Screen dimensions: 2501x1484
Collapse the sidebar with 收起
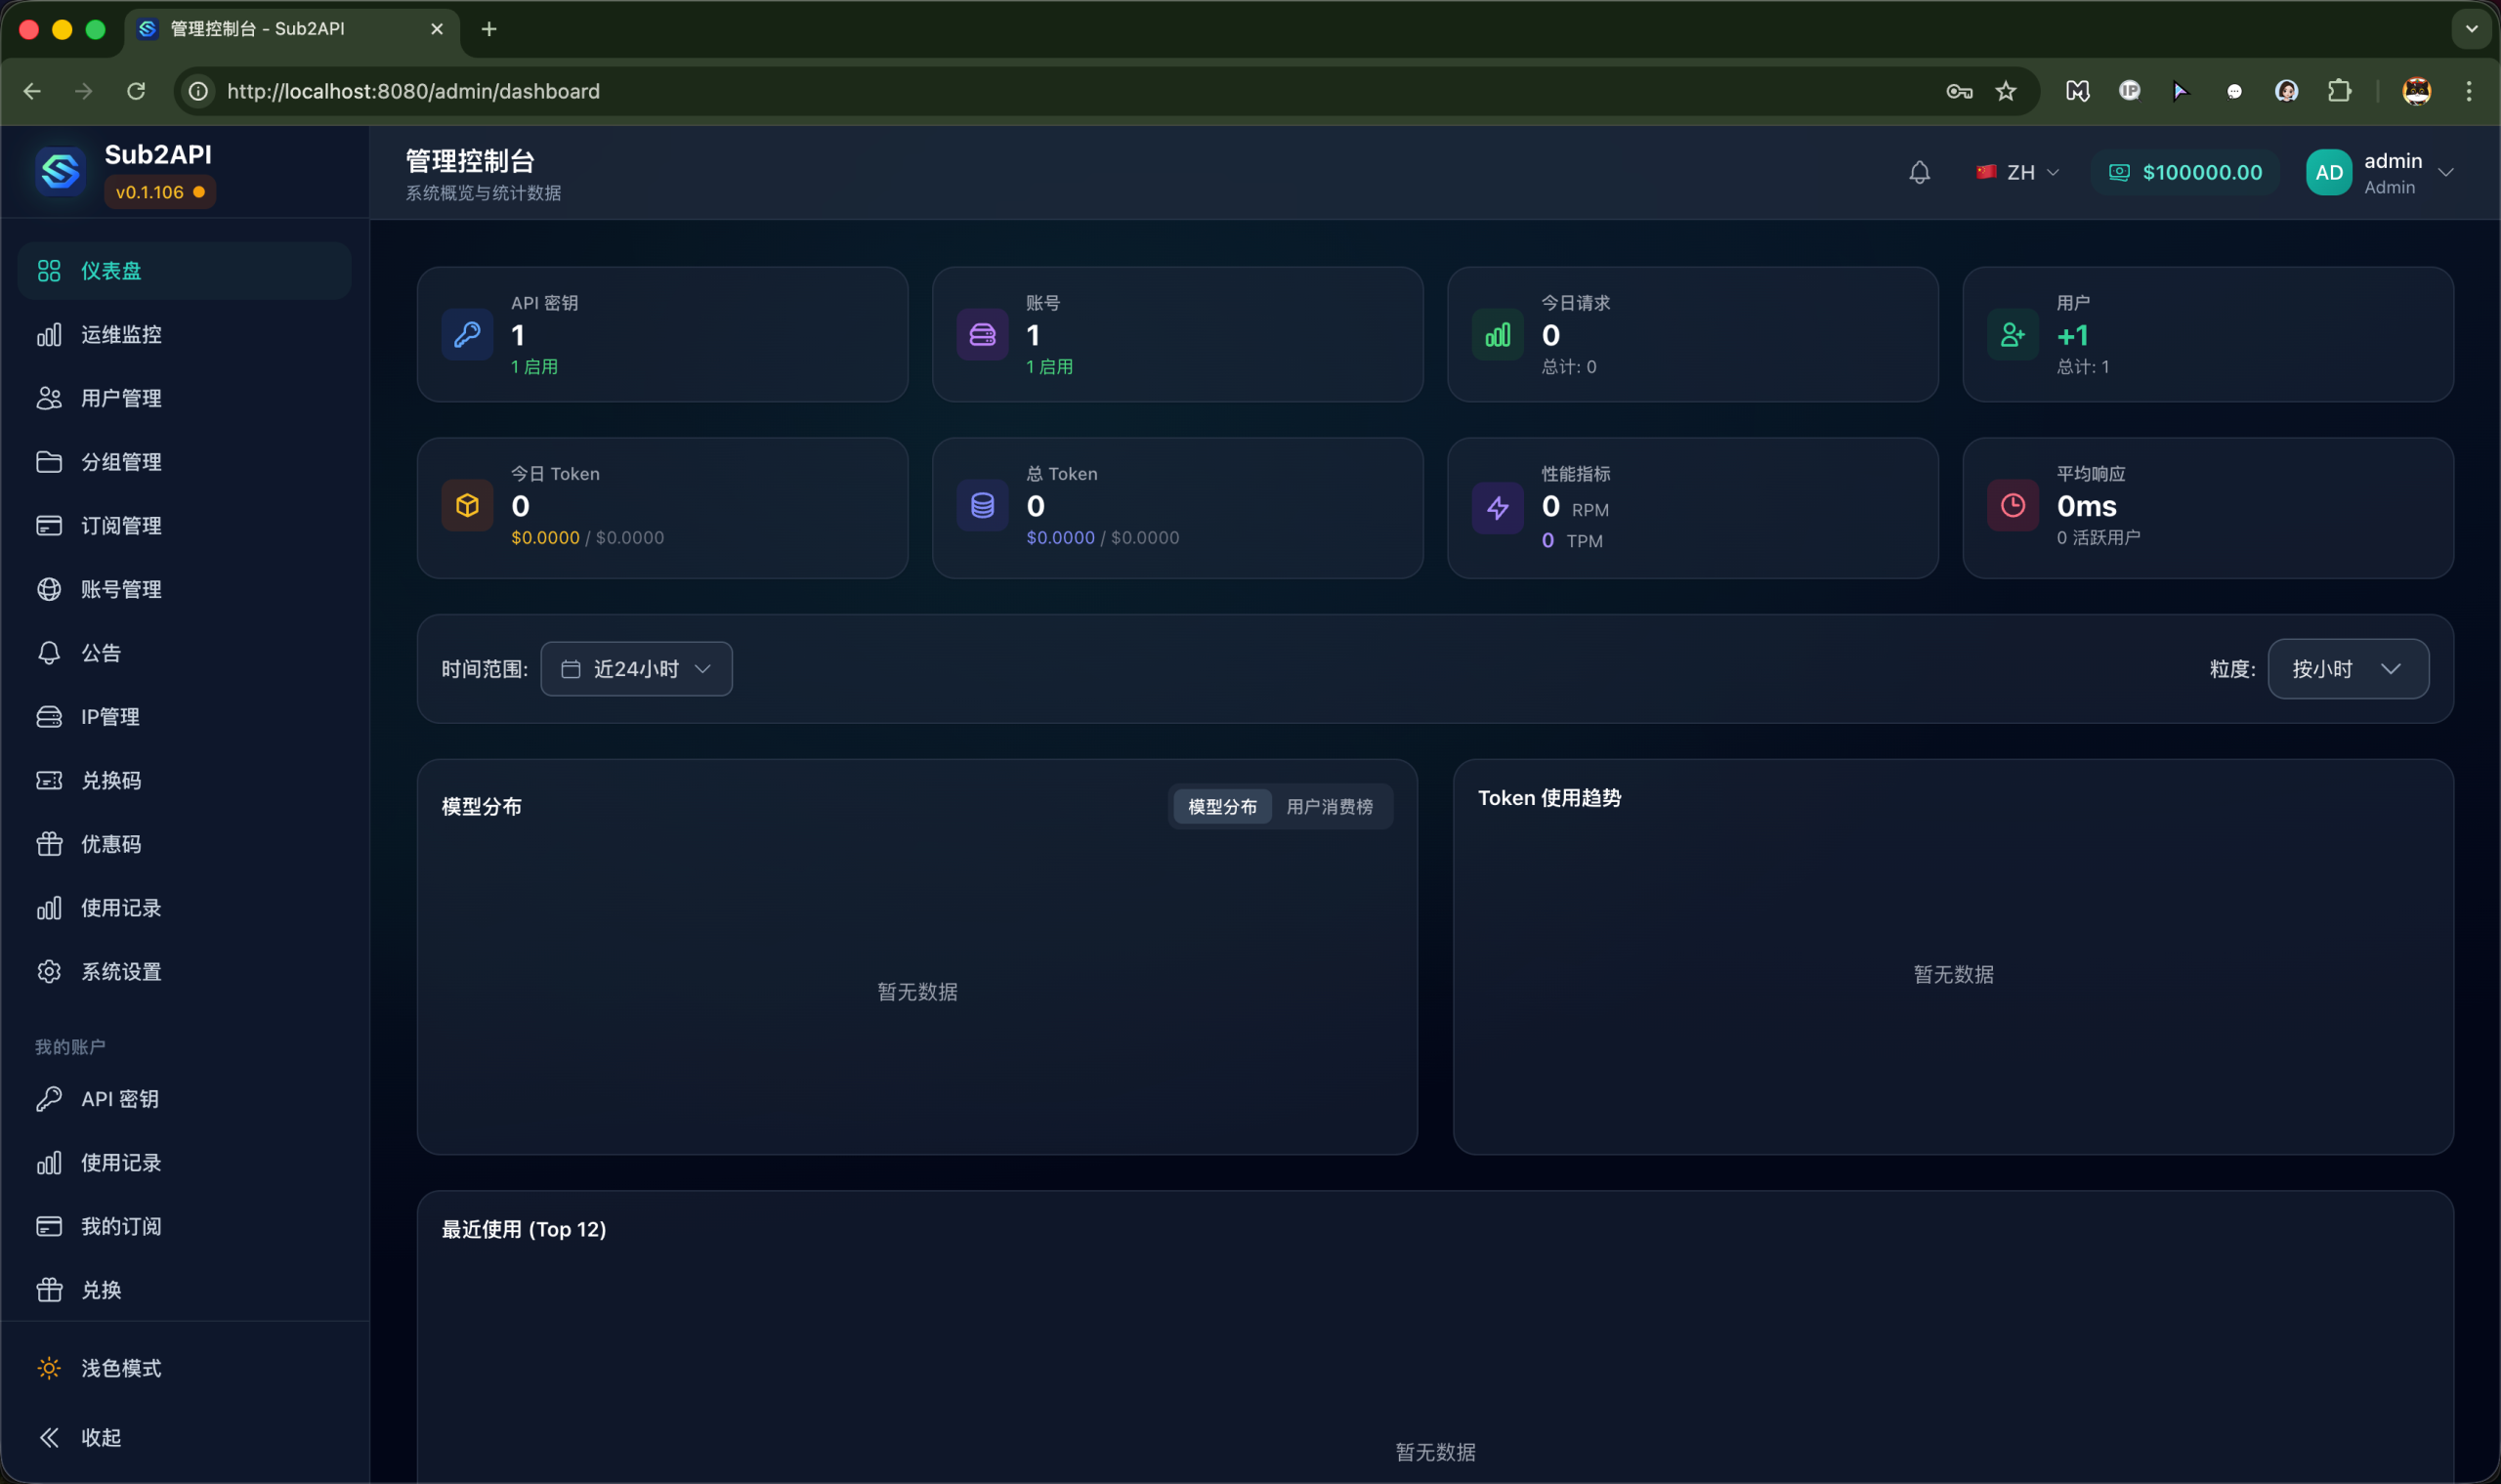[99, 1437]
